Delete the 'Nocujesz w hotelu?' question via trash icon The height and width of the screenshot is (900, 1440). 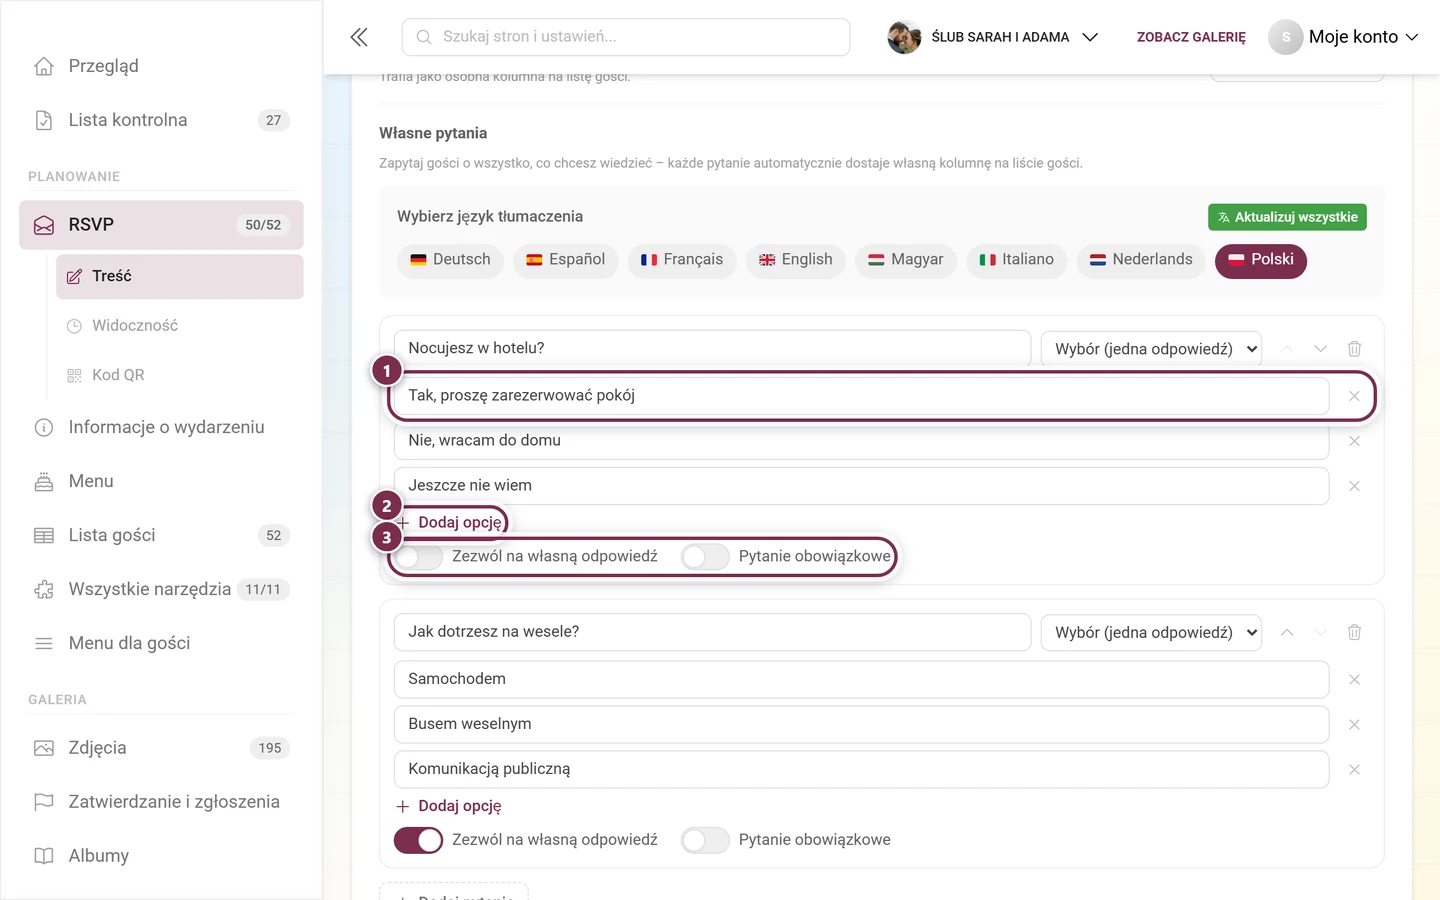1354,349
